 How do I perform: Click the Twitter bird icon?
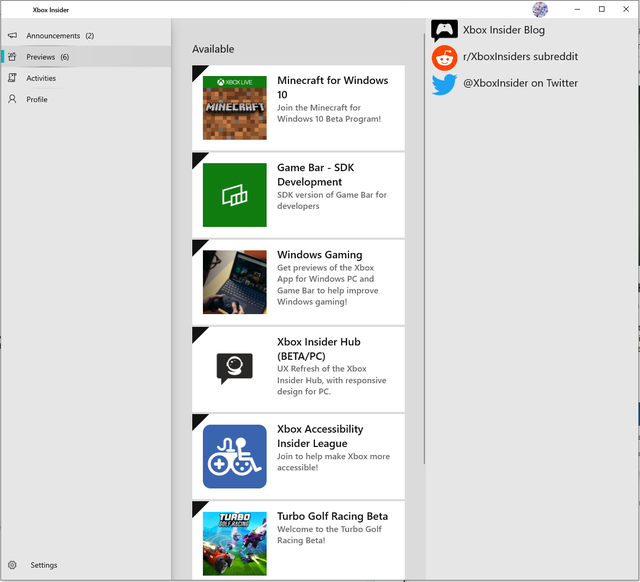coord(444,84)
